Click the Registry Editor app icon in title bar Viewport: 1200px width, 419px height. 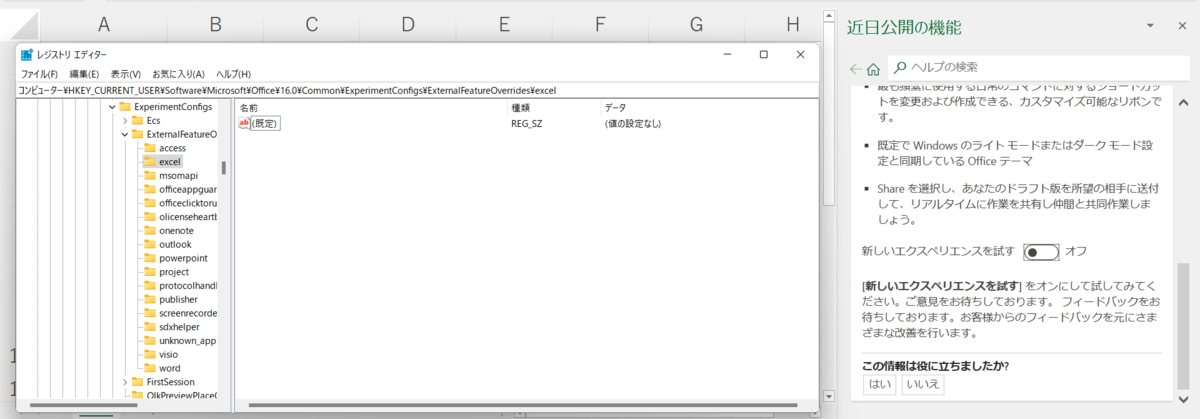point(26,55)
